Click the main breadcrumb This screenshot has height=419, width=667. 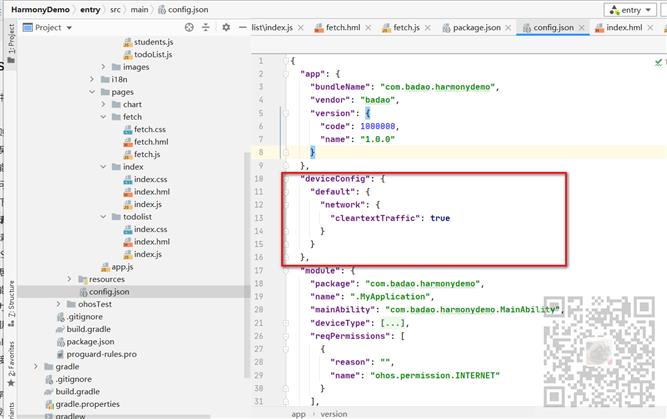[x=140, y=9]
